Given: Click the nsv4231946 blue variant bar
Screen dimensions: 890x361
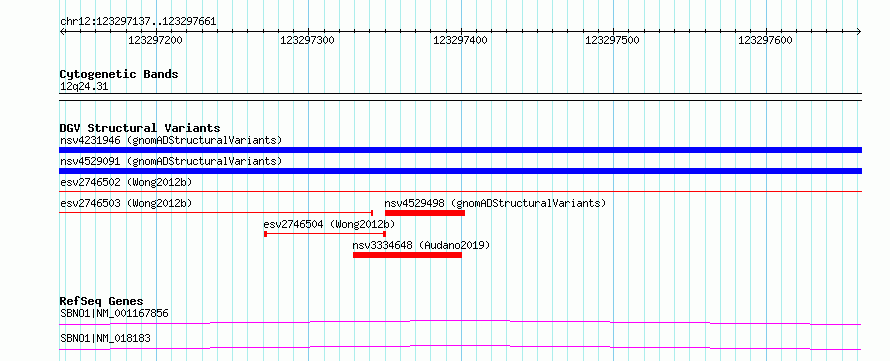Looking at the screenshot, I should pos(460,150).
